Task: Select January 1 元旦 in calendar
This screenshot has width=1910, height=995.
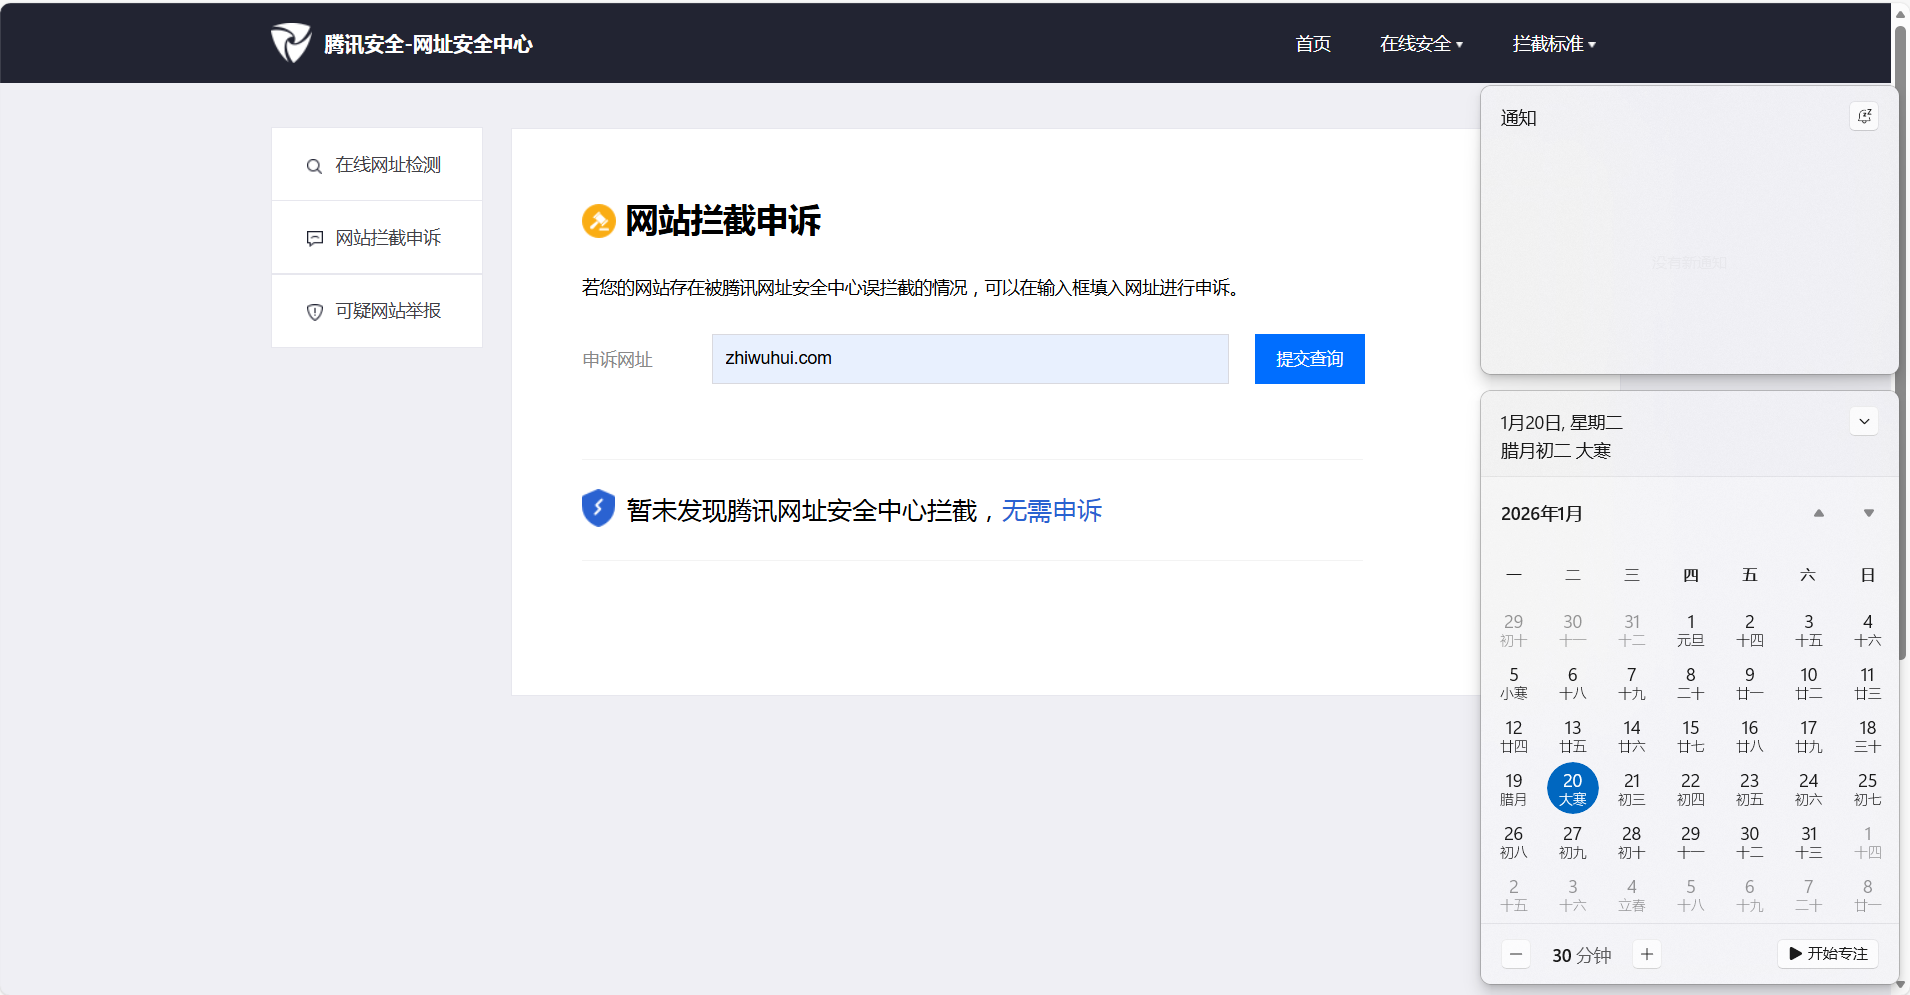Action: pos(1691,630)
